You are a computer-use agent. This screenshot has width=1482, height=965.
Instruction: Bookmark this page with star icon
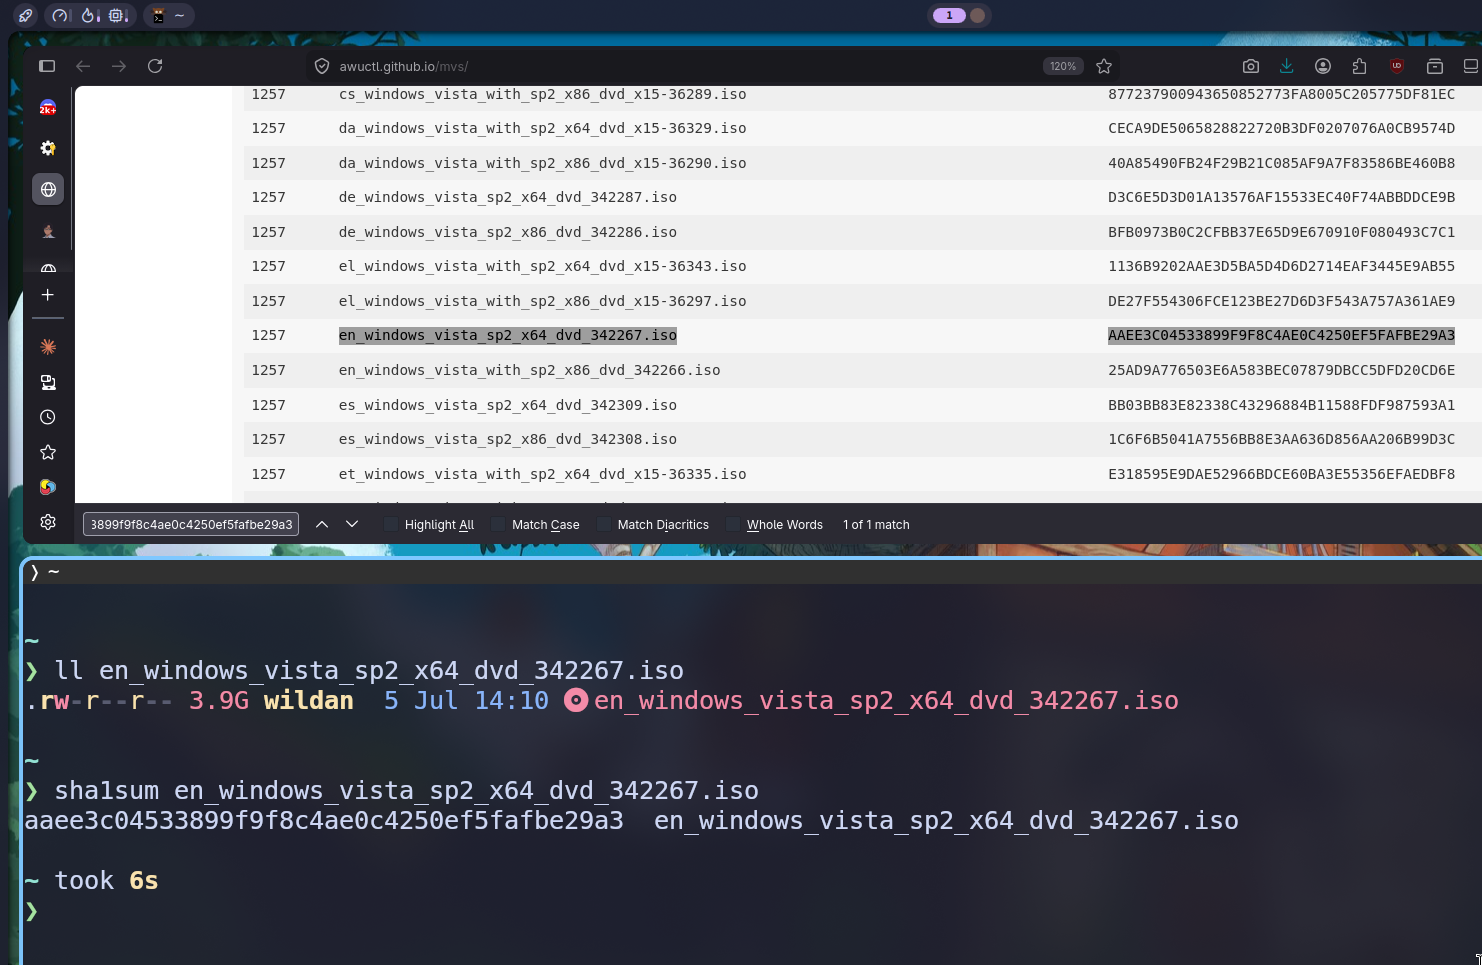click(1104, 66)
